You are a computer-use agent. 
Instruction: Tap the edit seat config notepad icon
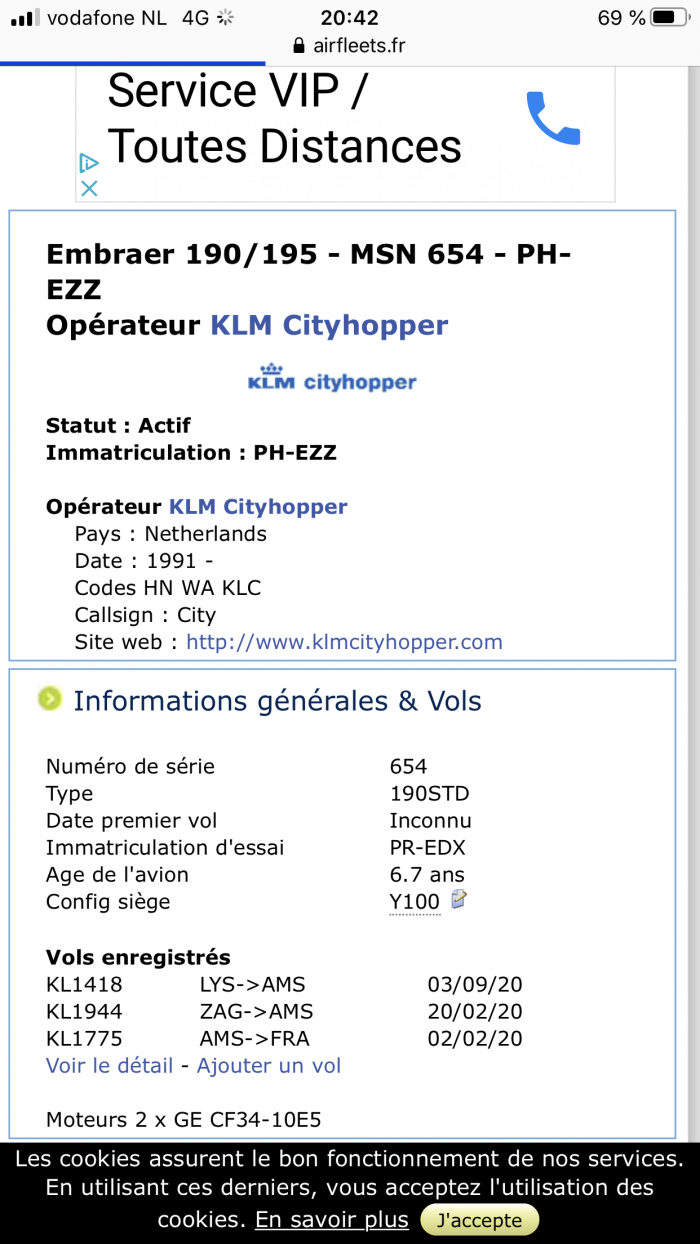click(459, 900)
